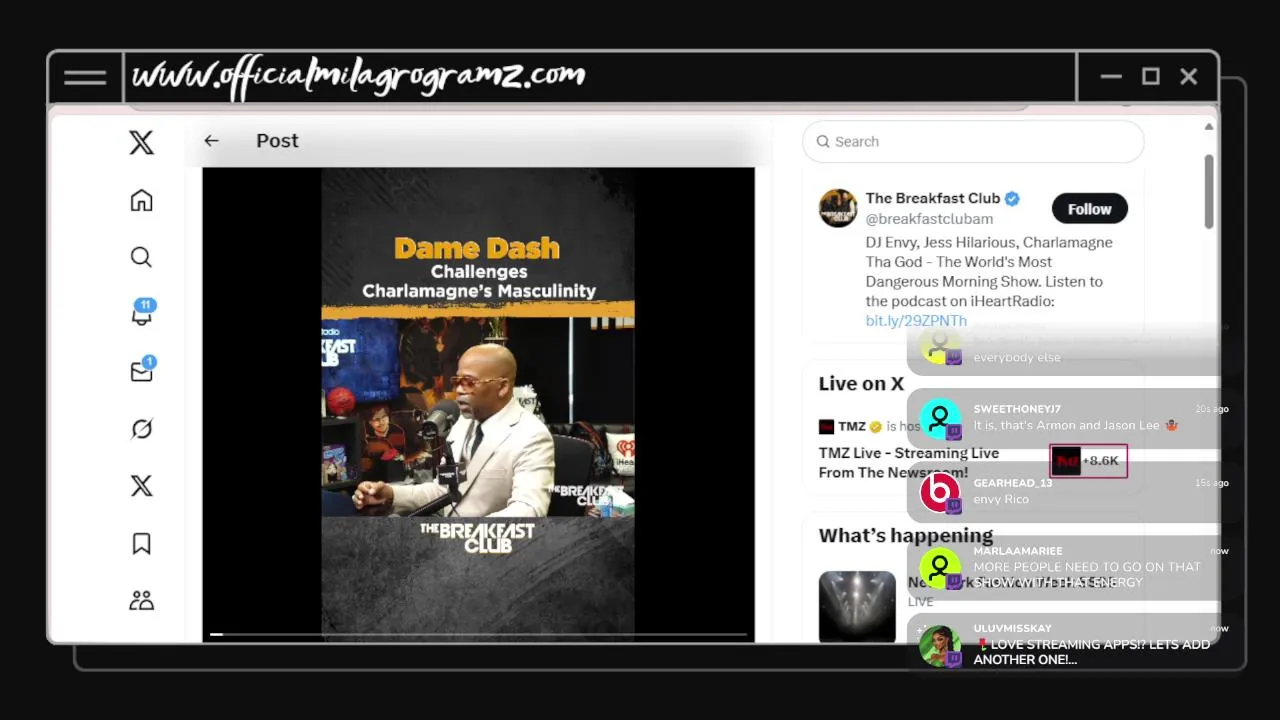Click MARLAAMARIEE chat avatar

pyautogui.click(x=940, y=569)
